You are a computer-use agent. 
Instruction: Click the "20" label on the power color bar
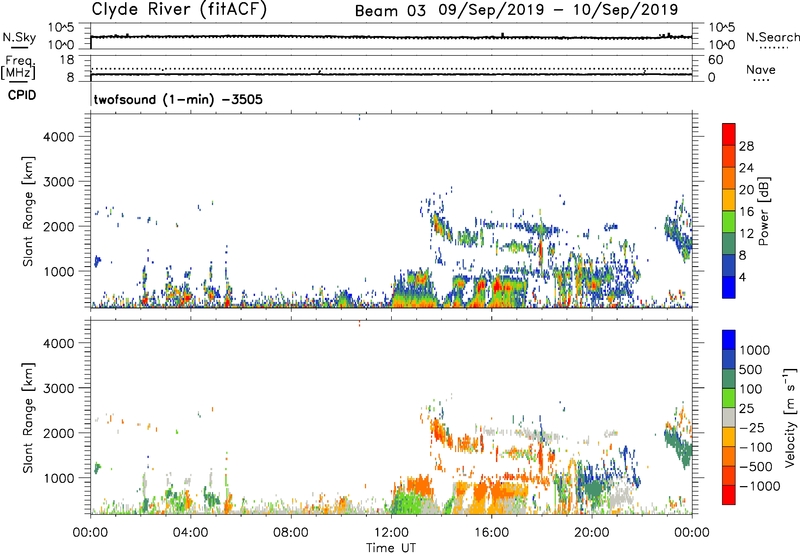coord(746,190)
